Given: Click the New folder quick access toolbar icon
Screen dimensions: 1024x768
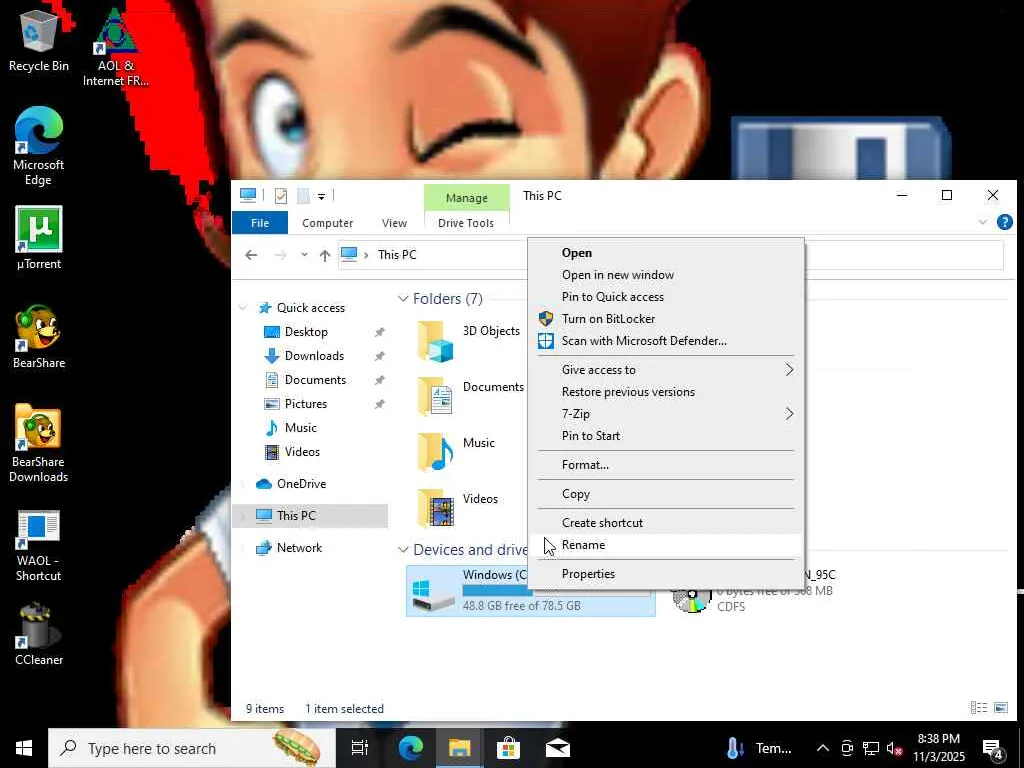Looking at the screenshot, I should pos(303,195).
